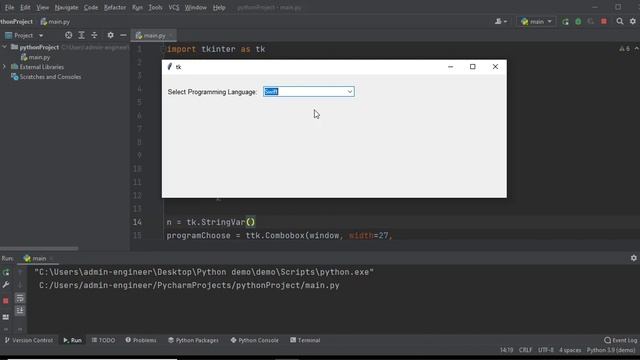Hide the Project tool window

123,36
